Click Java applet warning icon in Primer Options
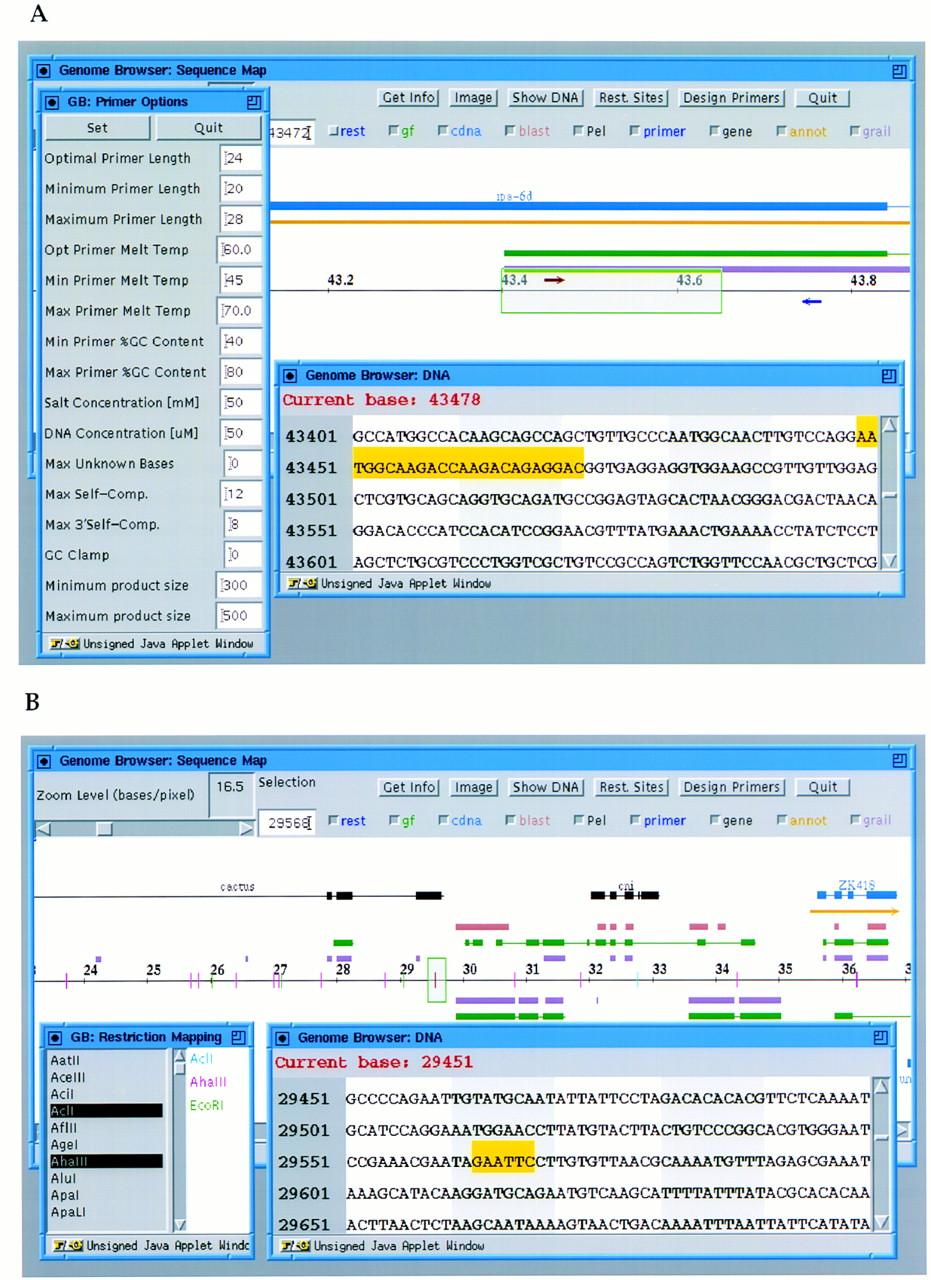Screen dimensions: 931x1280 (64, 644)
